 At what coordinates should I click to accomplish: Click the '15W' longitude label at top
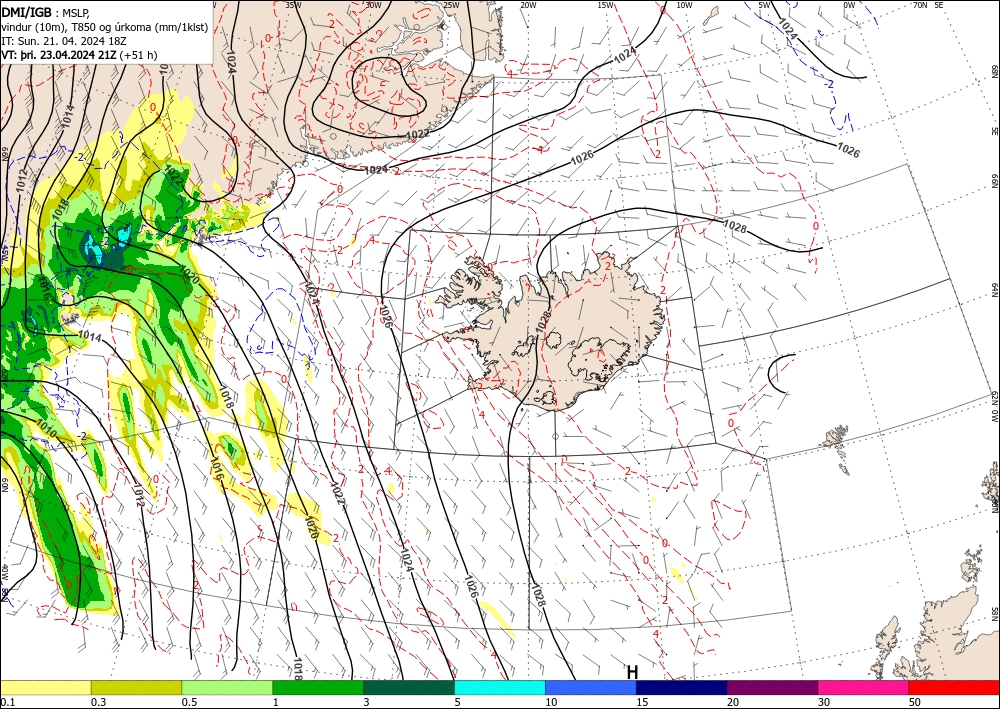pyautogui.click(x=606, y=5)
